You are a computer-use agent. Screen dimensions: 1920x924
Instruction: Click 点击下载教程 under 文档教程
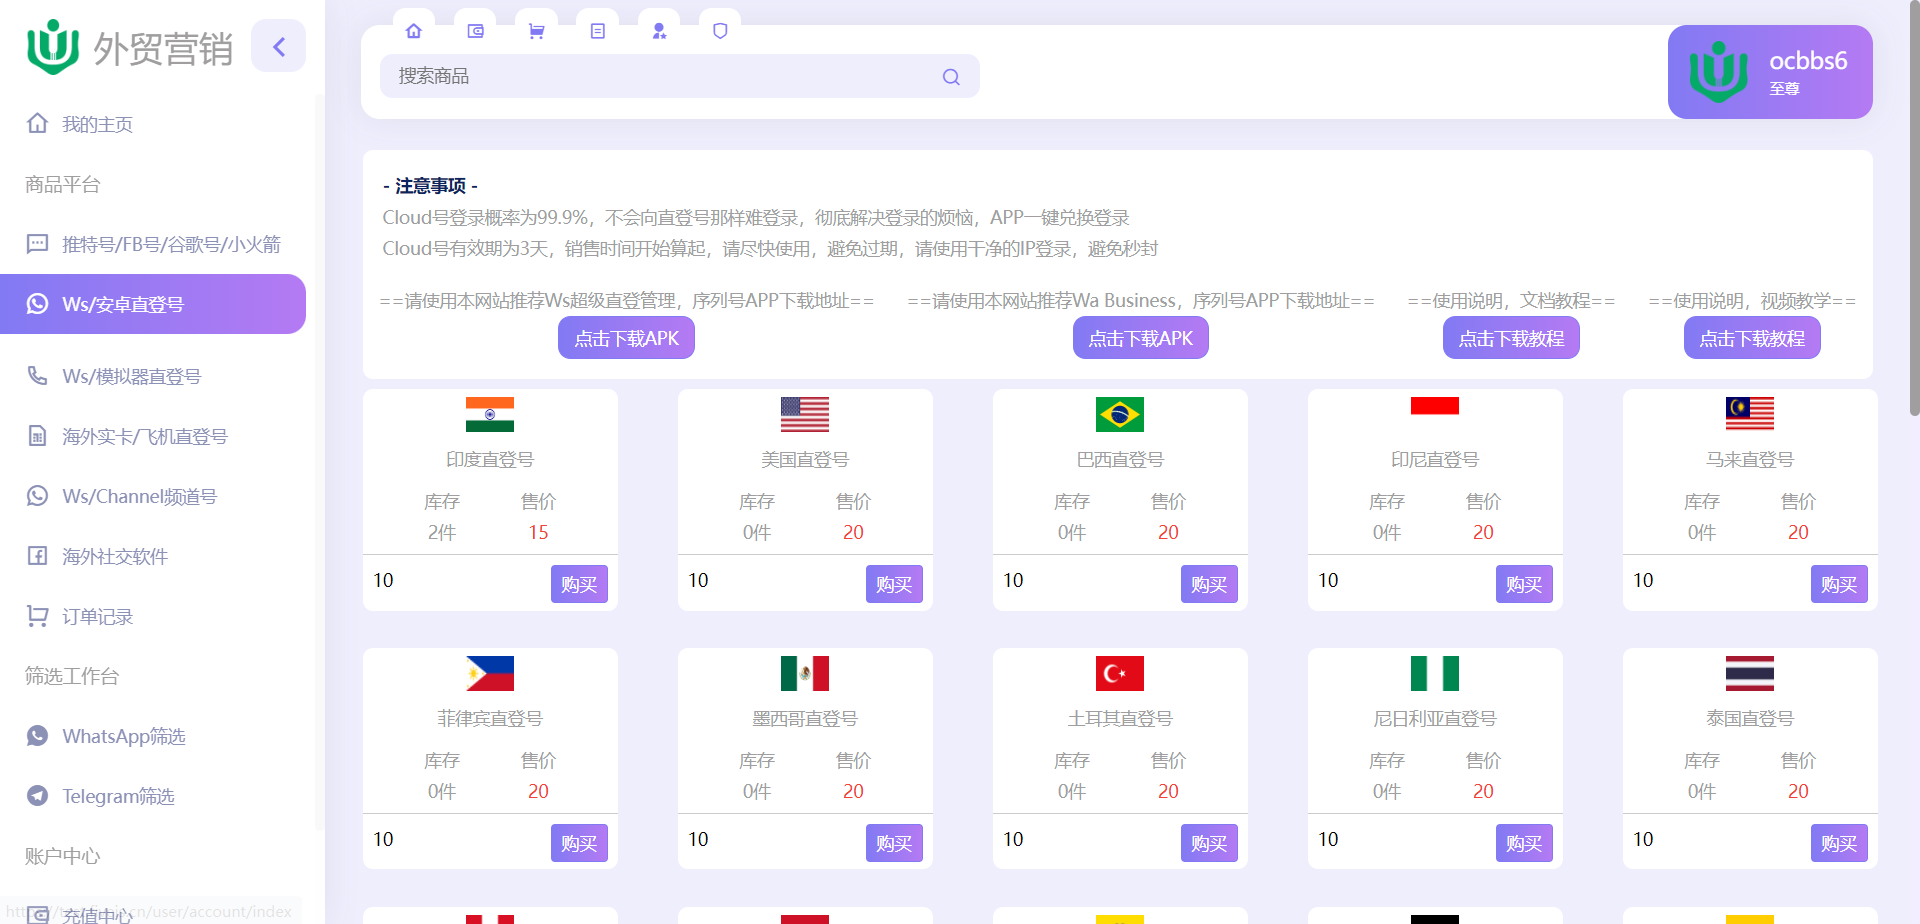pyautogui.click(x=1511, y=338)
